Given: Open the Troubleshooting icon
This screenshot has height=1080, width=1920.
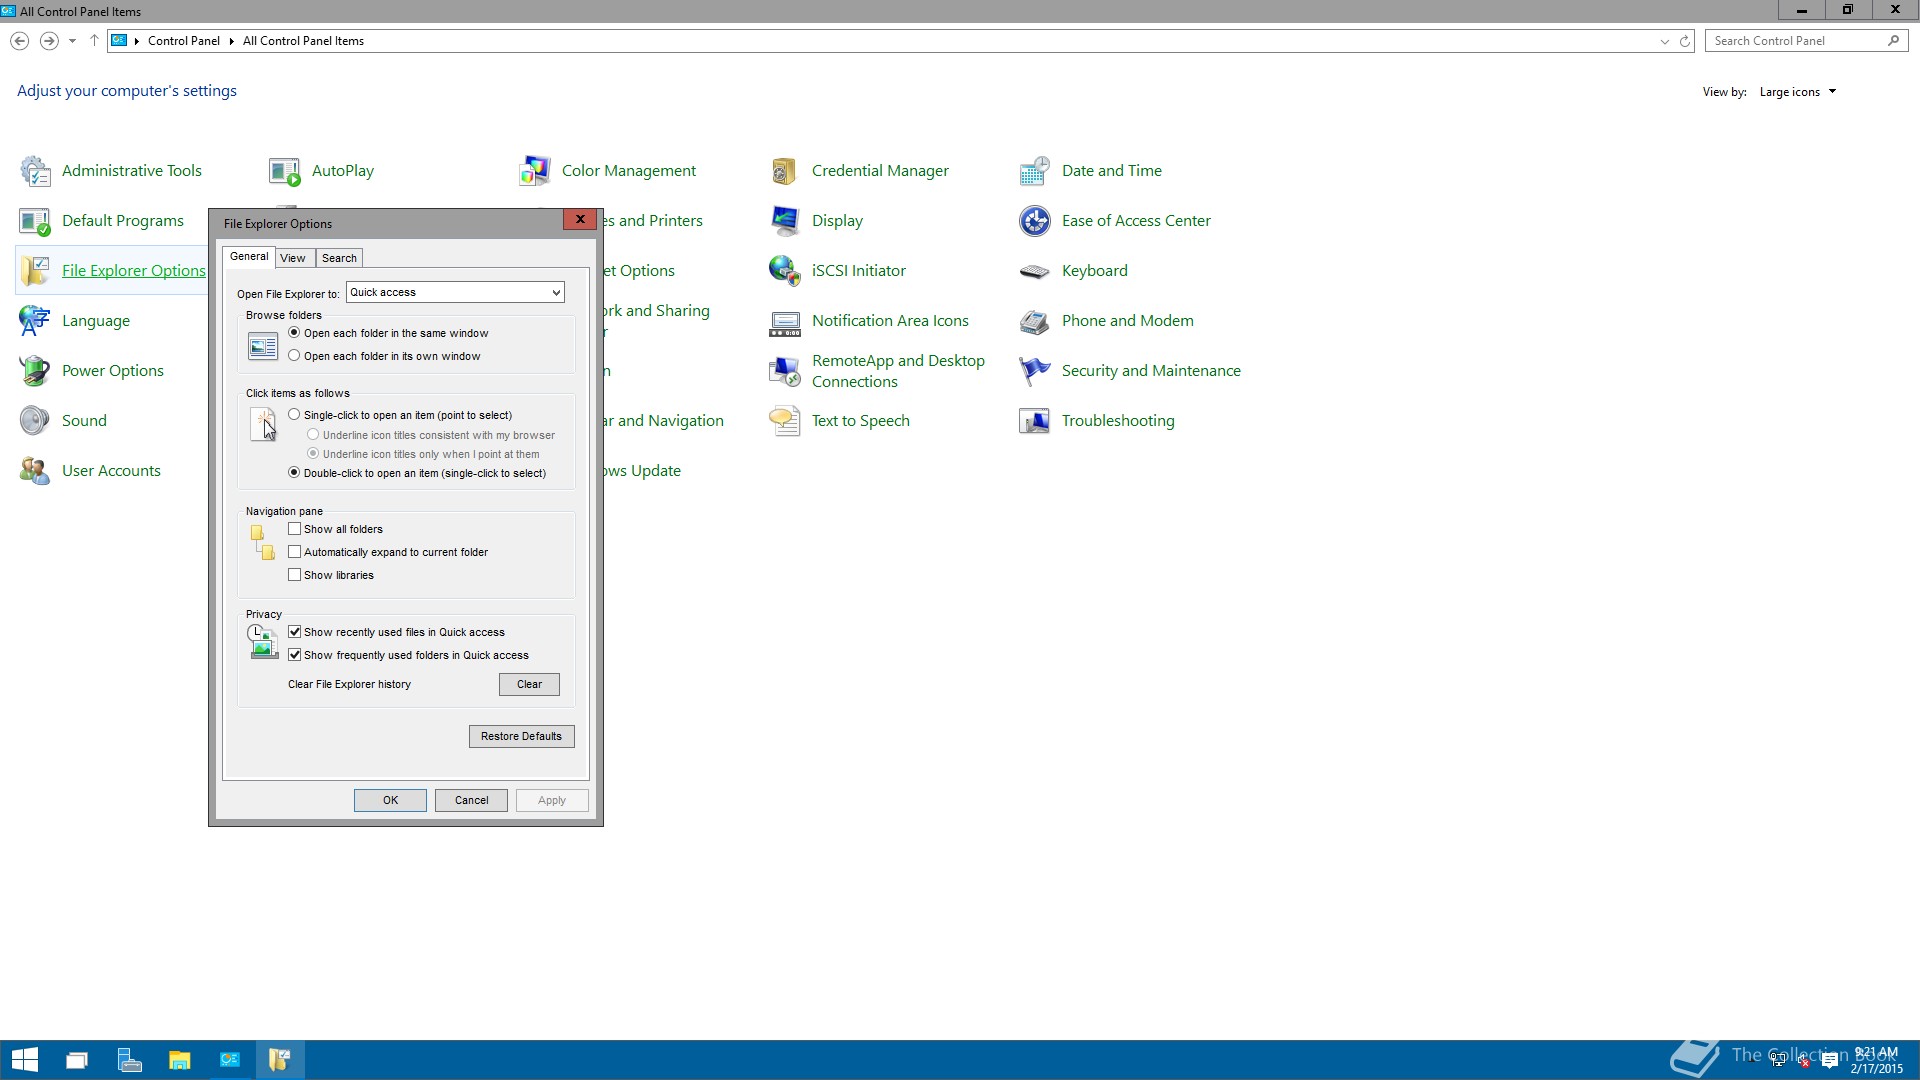Looking at the screenshot, I should click(1035, 421).
